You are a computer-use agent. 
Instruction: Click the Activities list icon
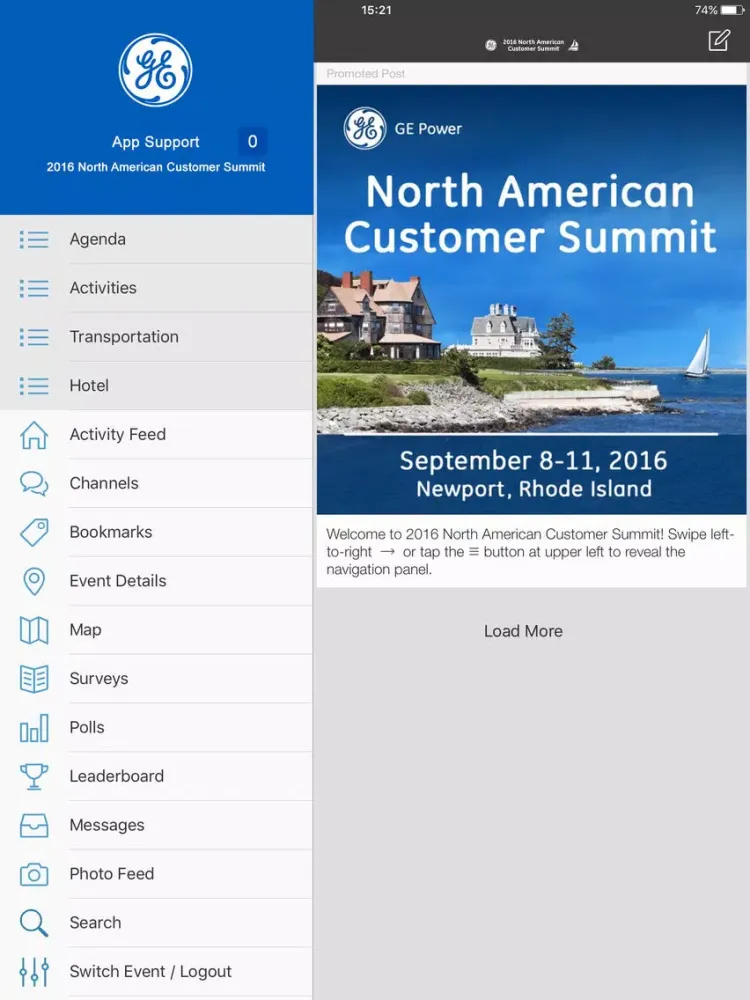34,288
